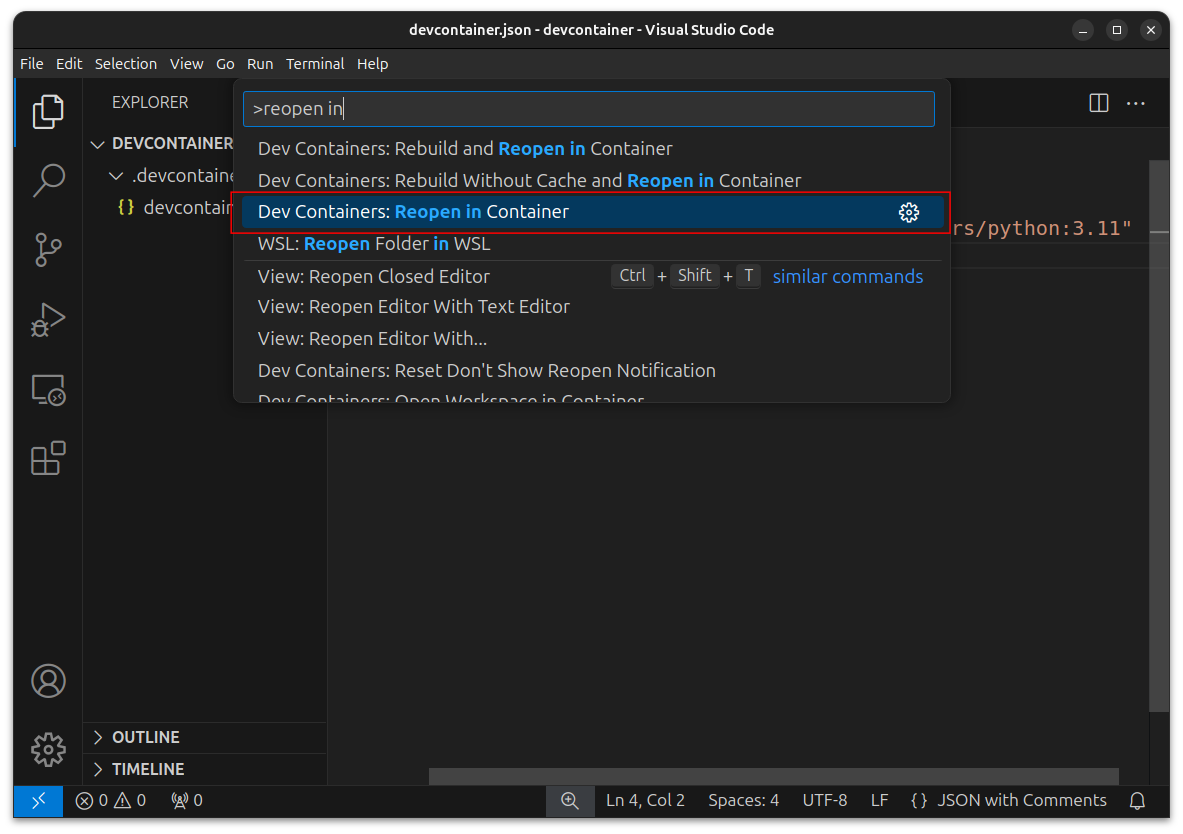Click UTF-8 encoding in status bar
This screenshot has width=1183, height=834.
tap(825, 801)
